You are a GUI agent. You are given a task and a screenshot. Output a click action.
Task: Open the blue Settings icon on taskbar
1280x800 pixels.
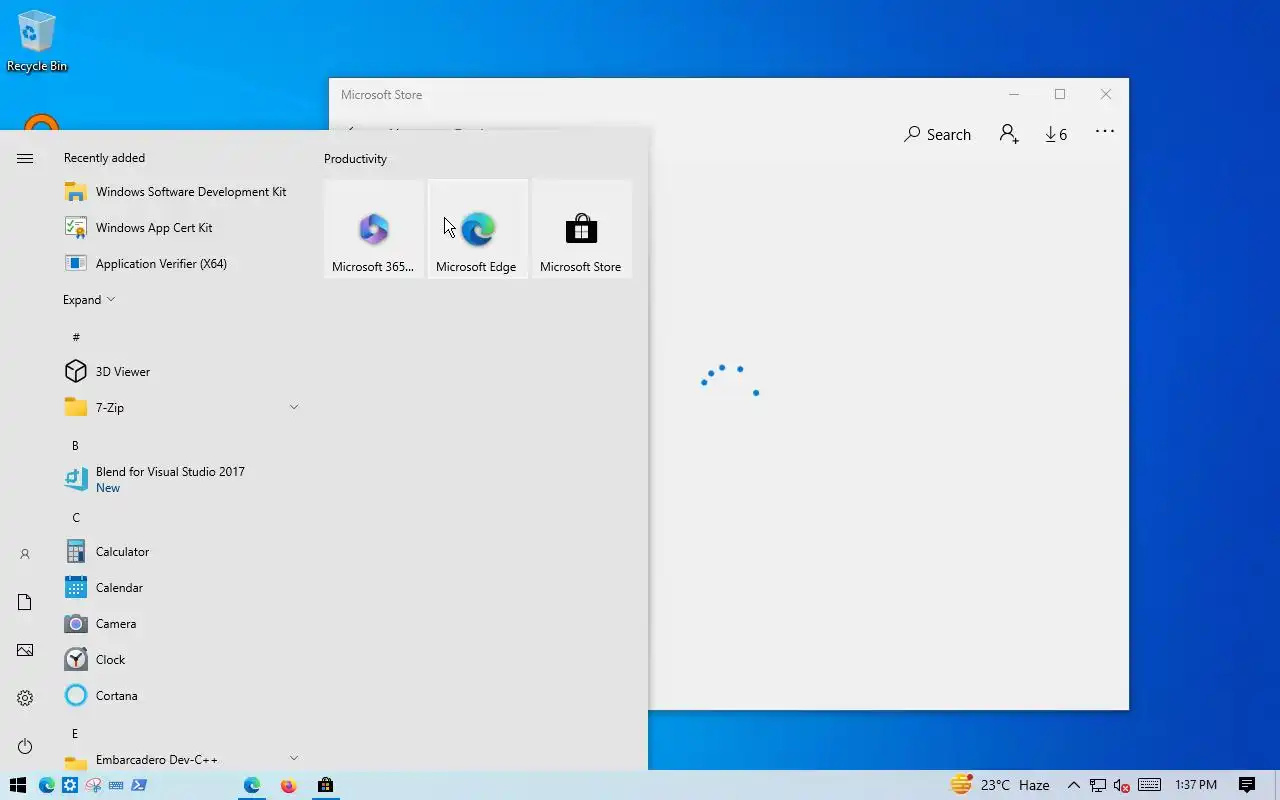tap(70, 785)
